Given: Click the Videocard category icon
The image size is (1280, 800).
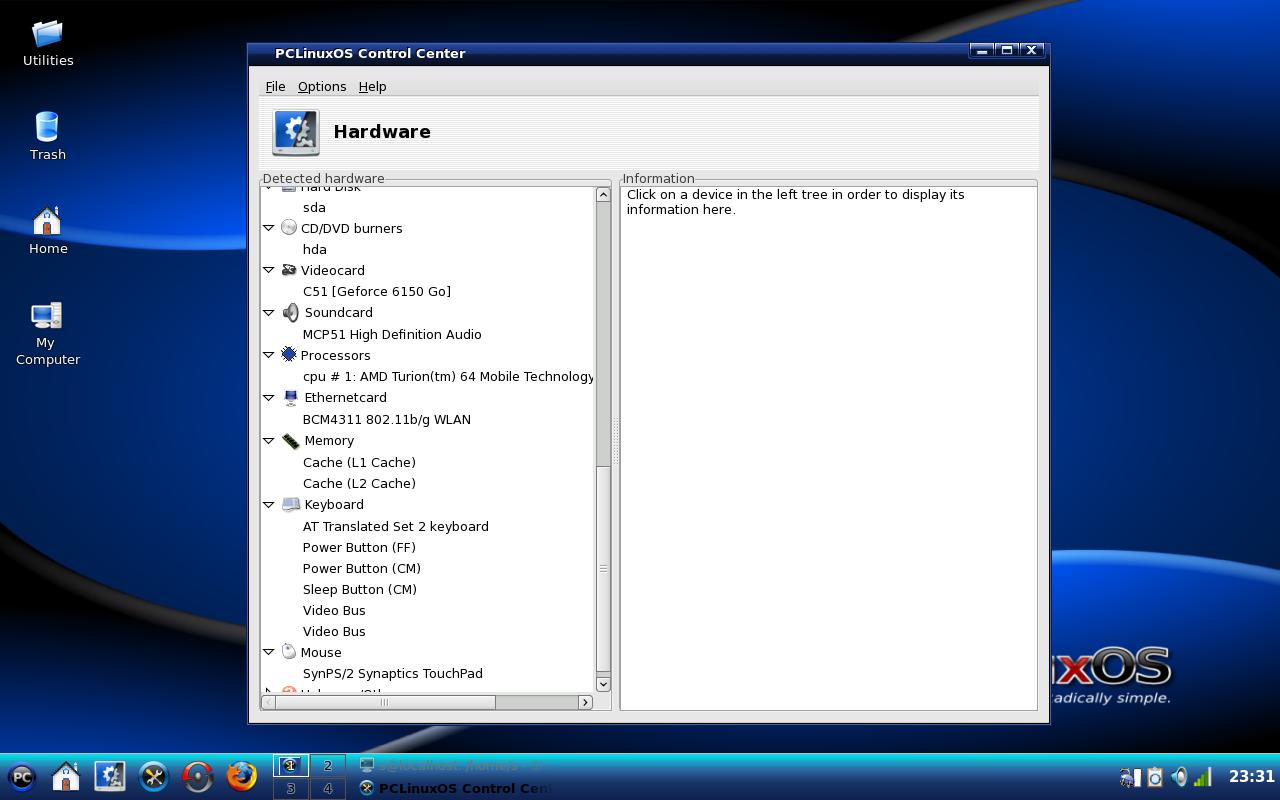Looking at the screenshot, I should (289, 270).
